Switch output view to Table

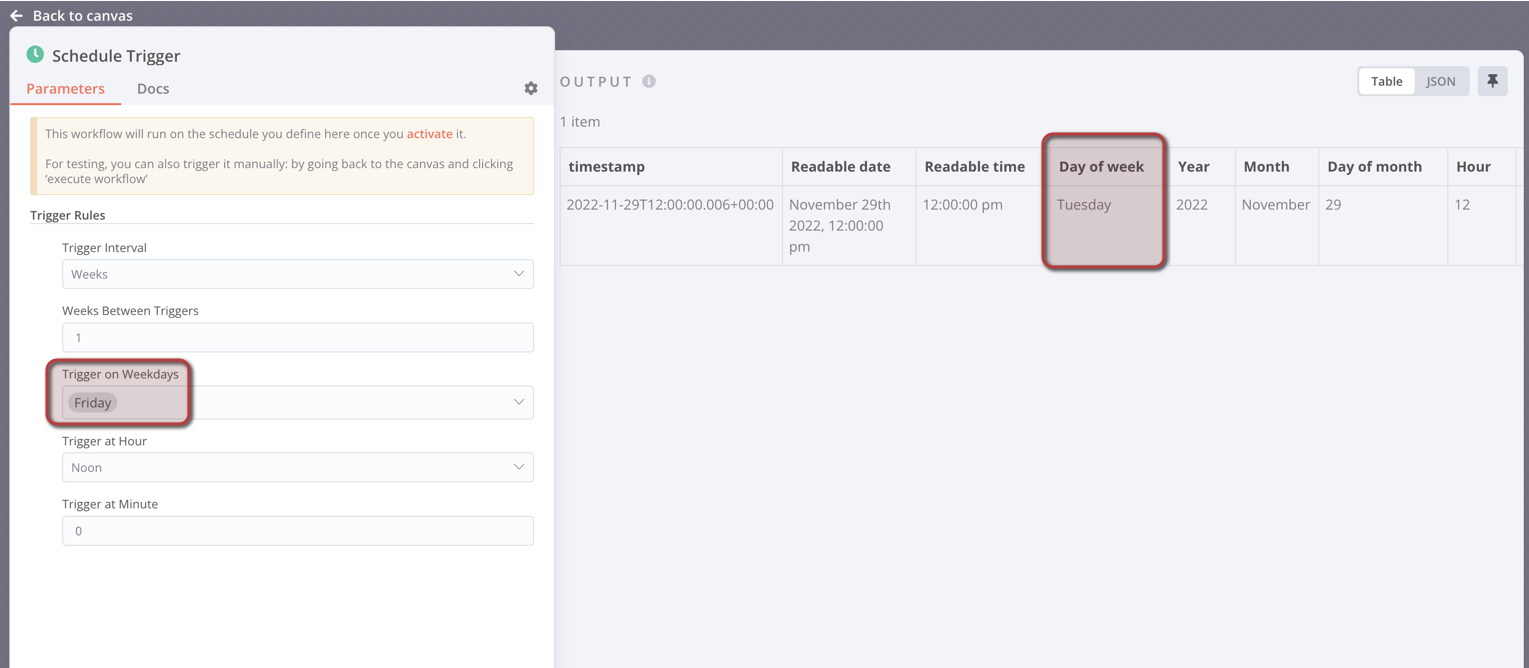coord(1386,81)
